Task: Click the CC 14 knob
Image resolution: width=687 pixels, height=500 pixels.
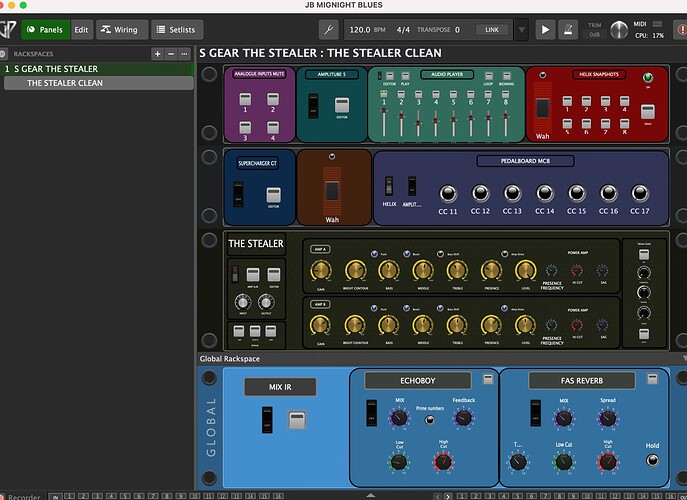Action: (545, 193)
